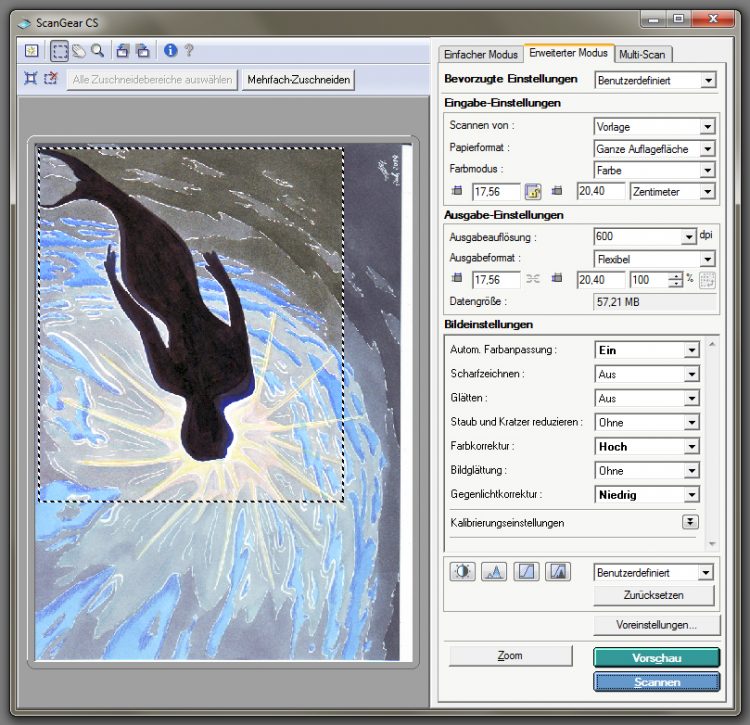The width and height of the screenshot is (750, 725).
Task: Click the switch orientation icon beside percent
Action: tap(707, 280)
